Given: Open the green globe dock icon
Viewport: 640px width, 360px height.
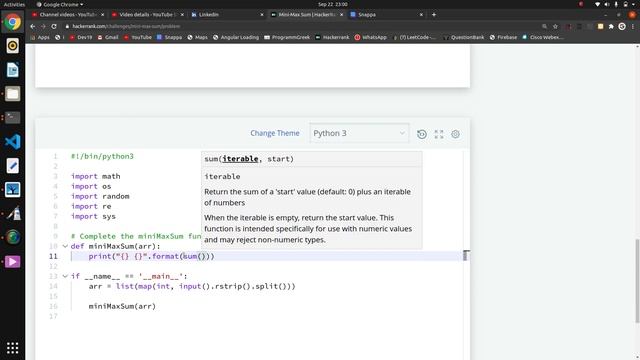Looking at the screenshot, I should click(13, 237).
